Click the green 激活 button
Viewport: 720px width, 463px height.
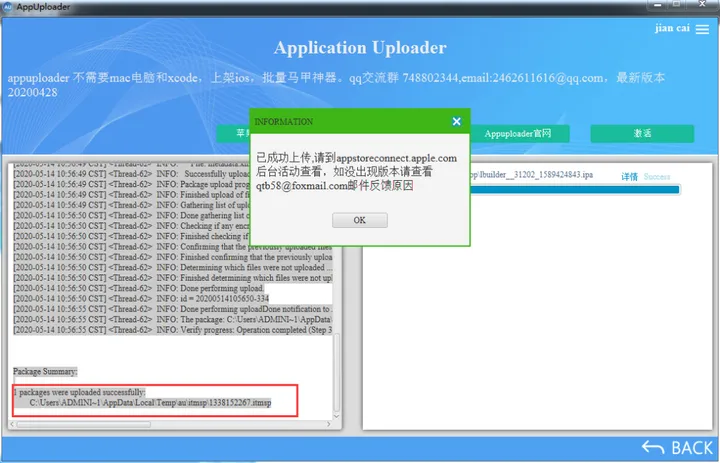[642, 134]
